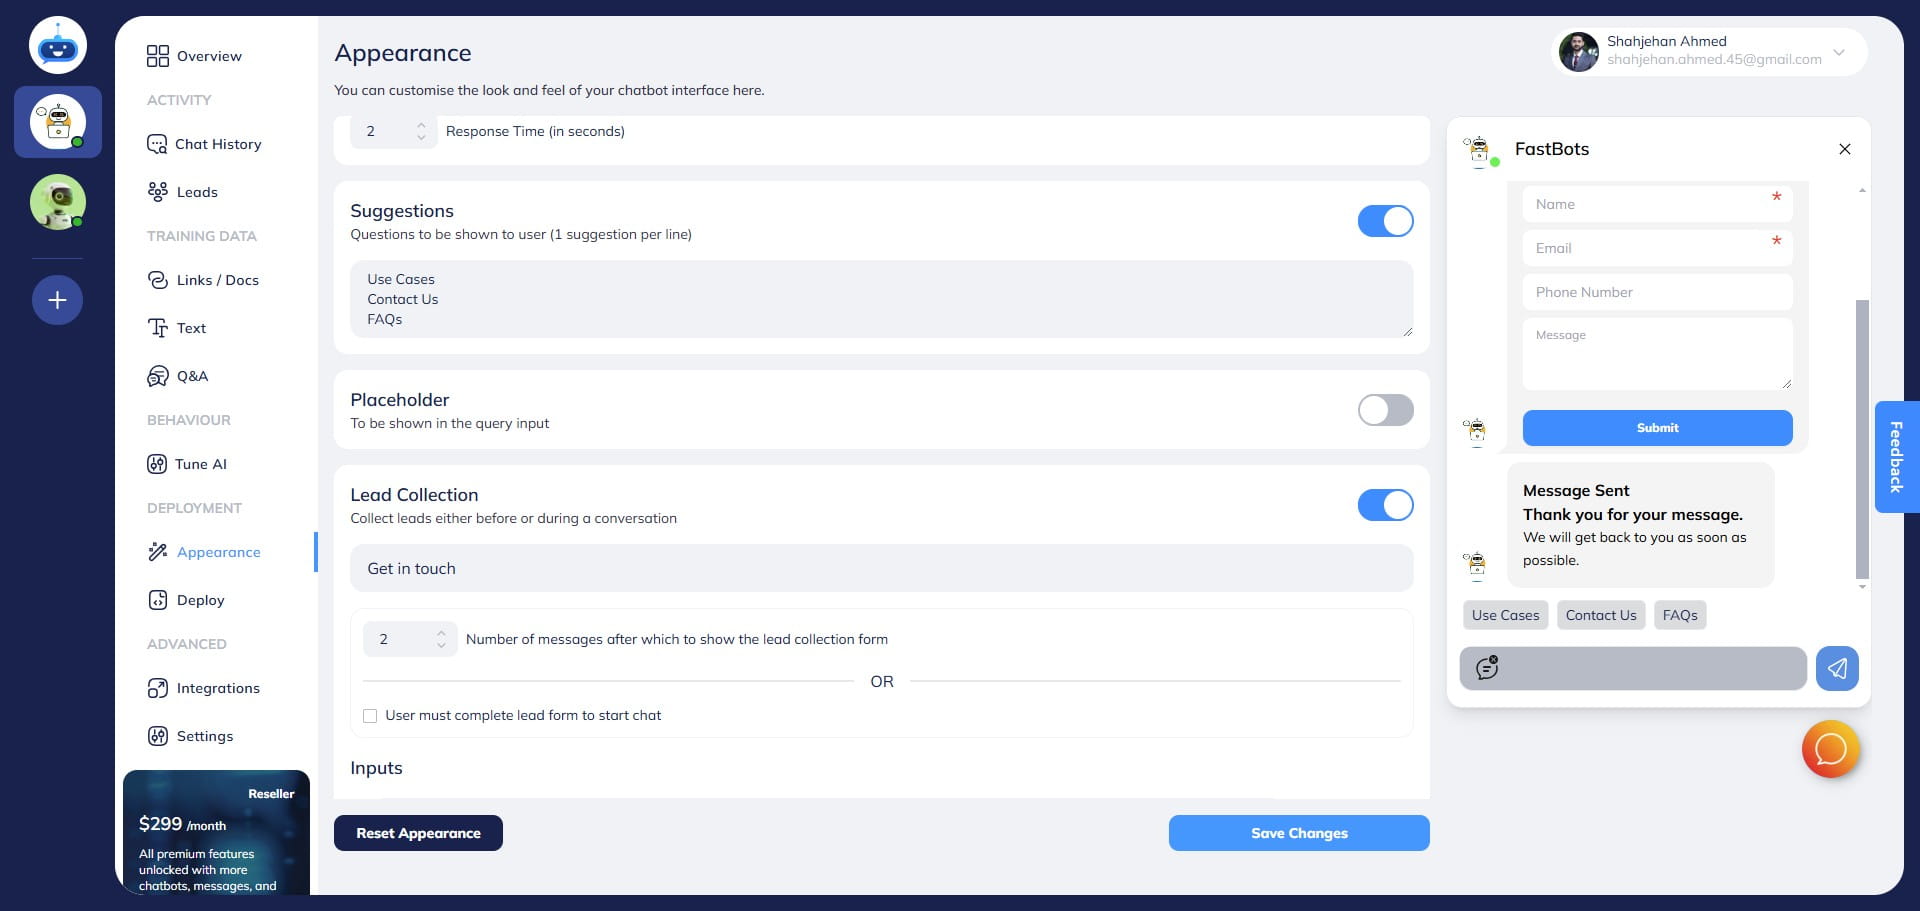The image size is (1920, 911).
Task: Enable the Placeholder toggle
Action: pos(1385,410)
